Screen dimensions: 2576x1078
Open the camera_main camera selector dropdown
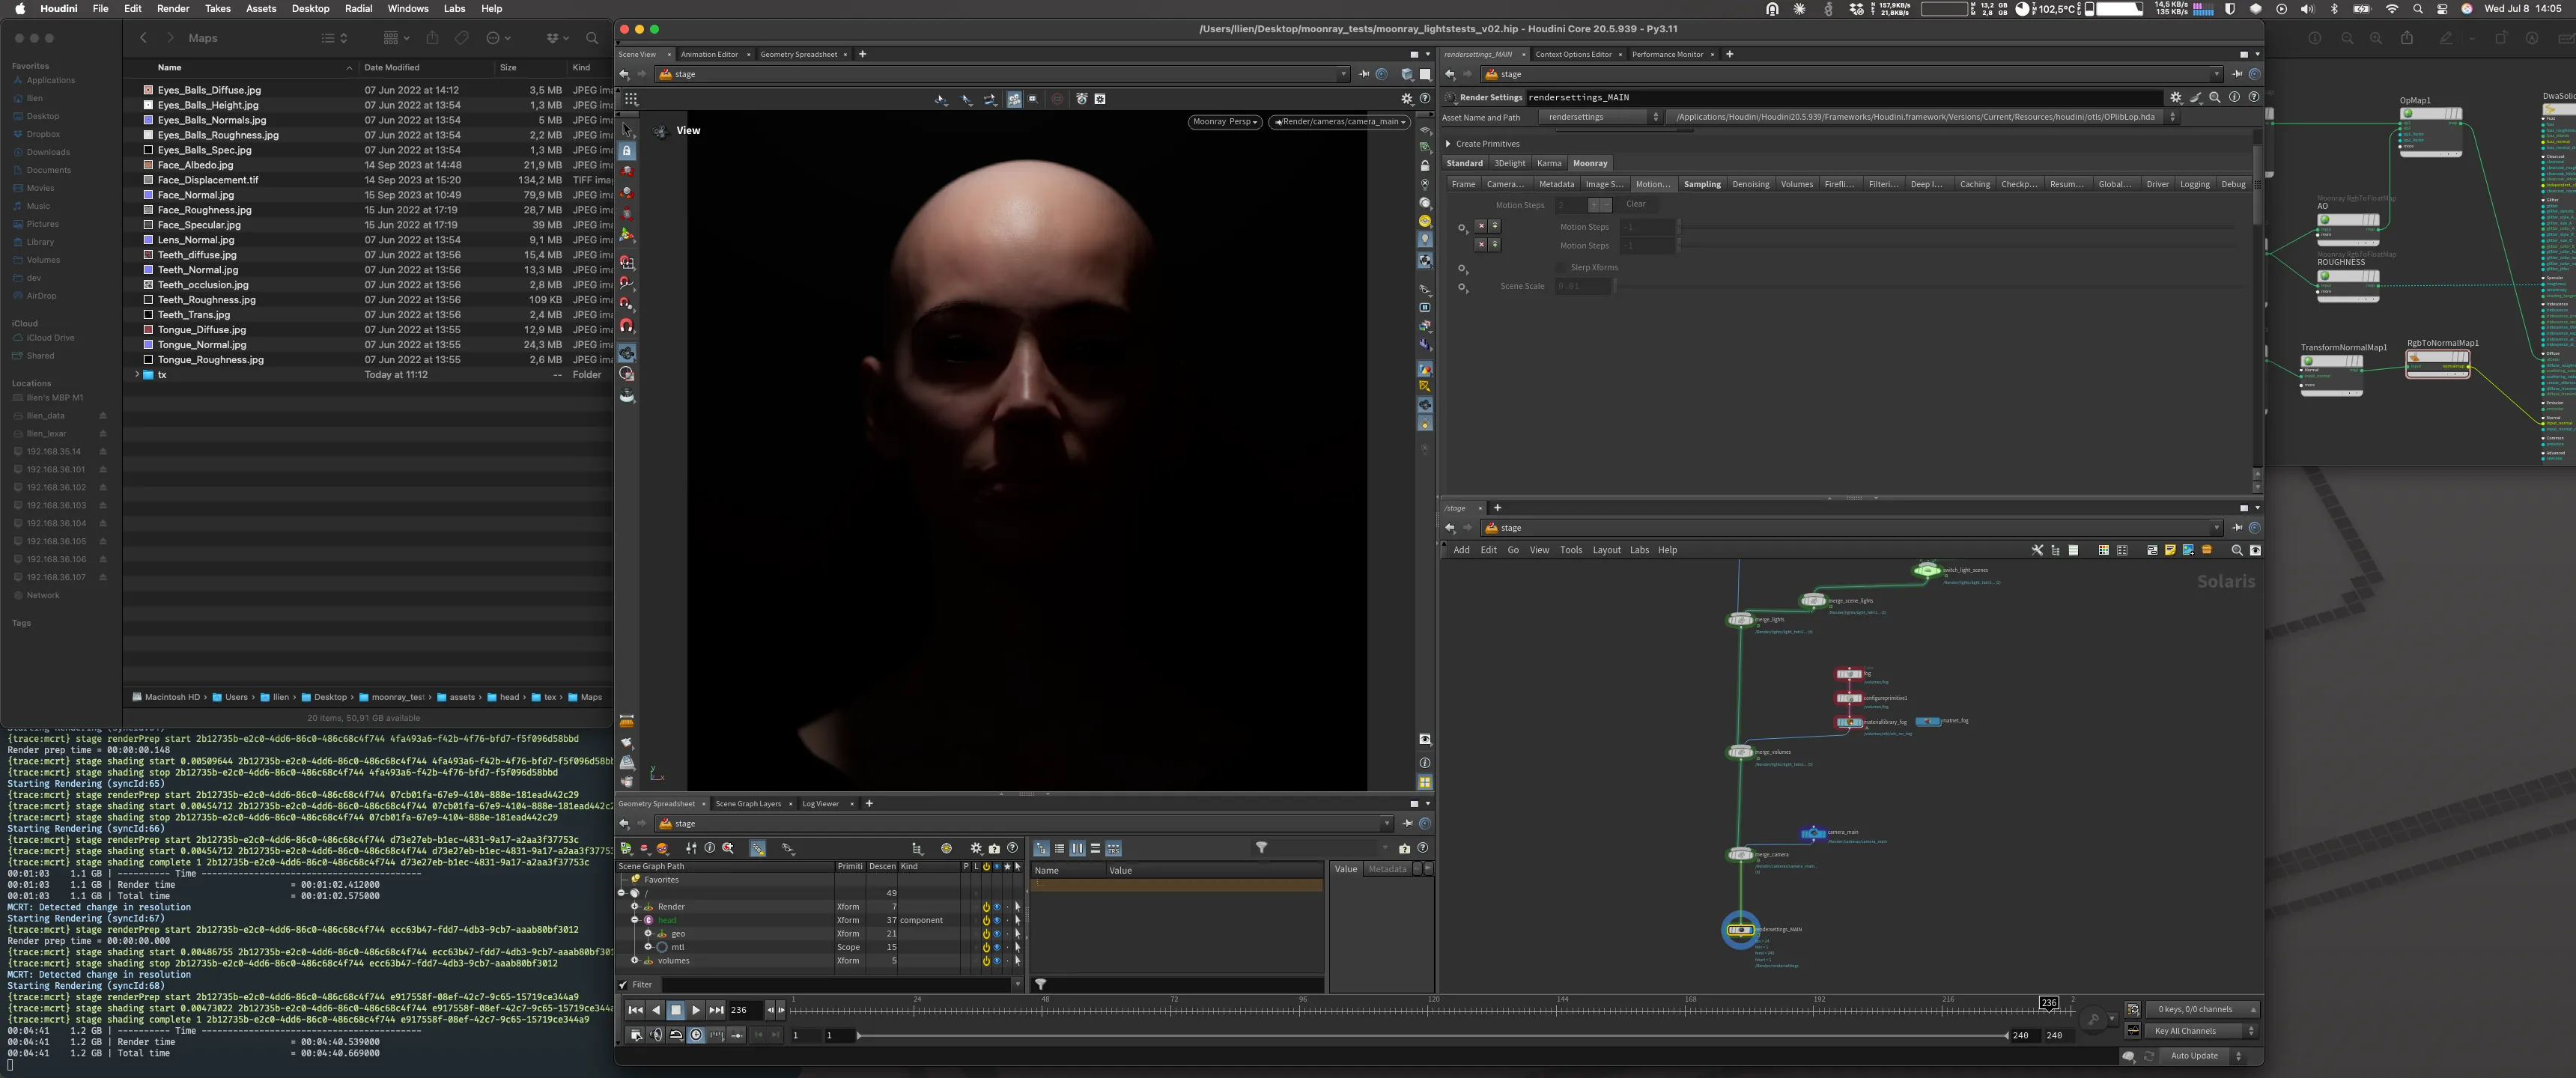(1338, 122)
